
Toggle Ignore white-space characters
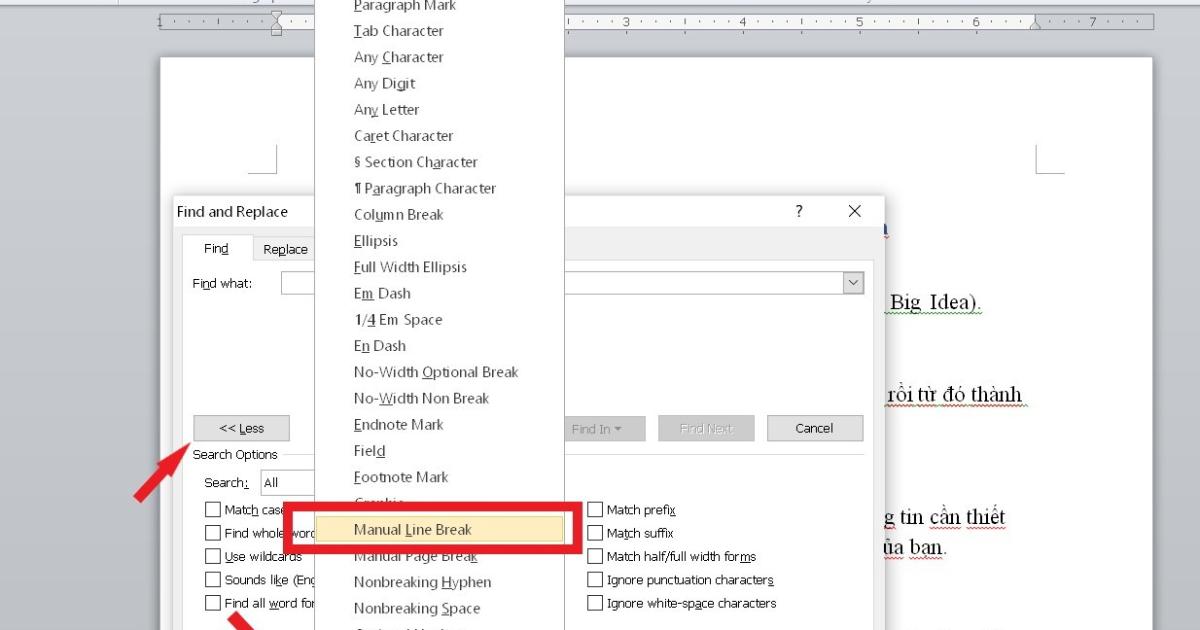(x=595, y=603)
